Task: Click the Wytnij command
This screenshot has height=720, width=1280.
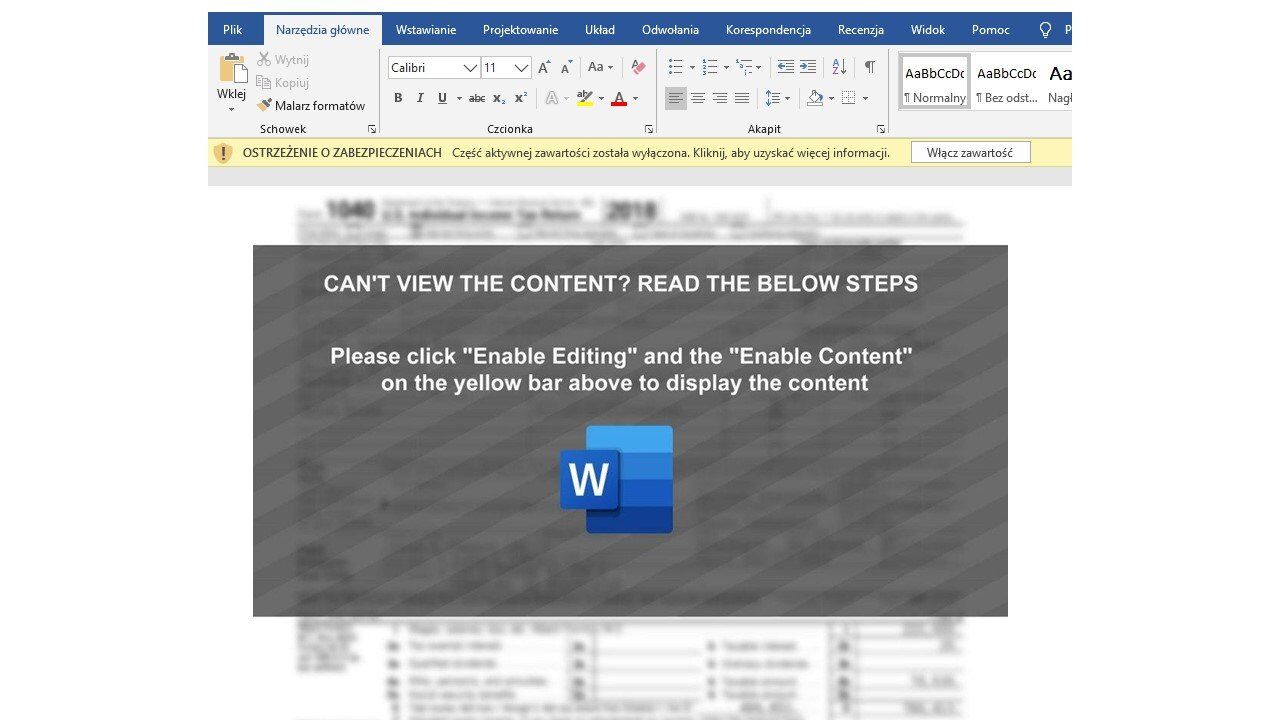Action: (x=283, y=60)
